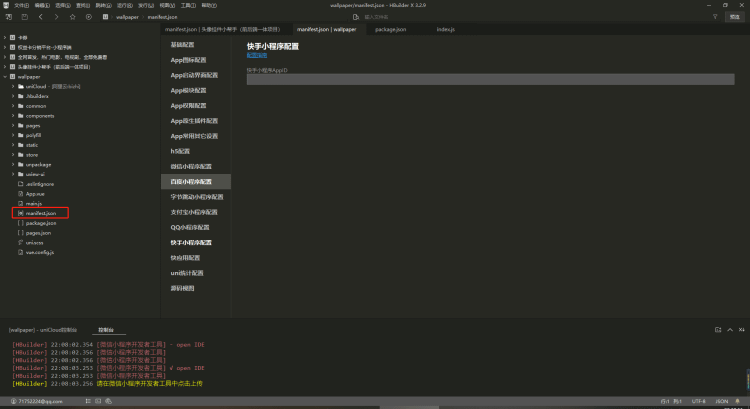Screen dimensions: 750x409
Task: Switch to the package.json tab
Action: (x=390, y=29)
